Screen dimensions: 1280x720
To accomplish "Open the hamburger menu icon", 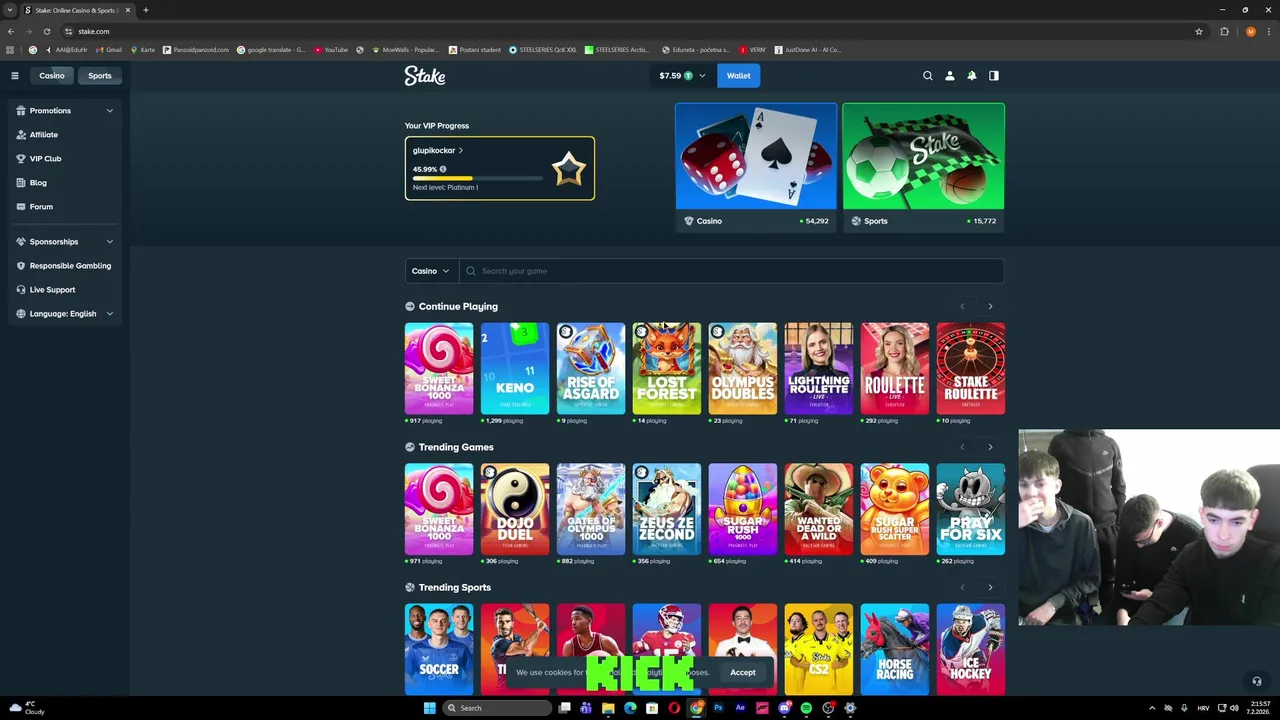I will [x=14, y=76].
